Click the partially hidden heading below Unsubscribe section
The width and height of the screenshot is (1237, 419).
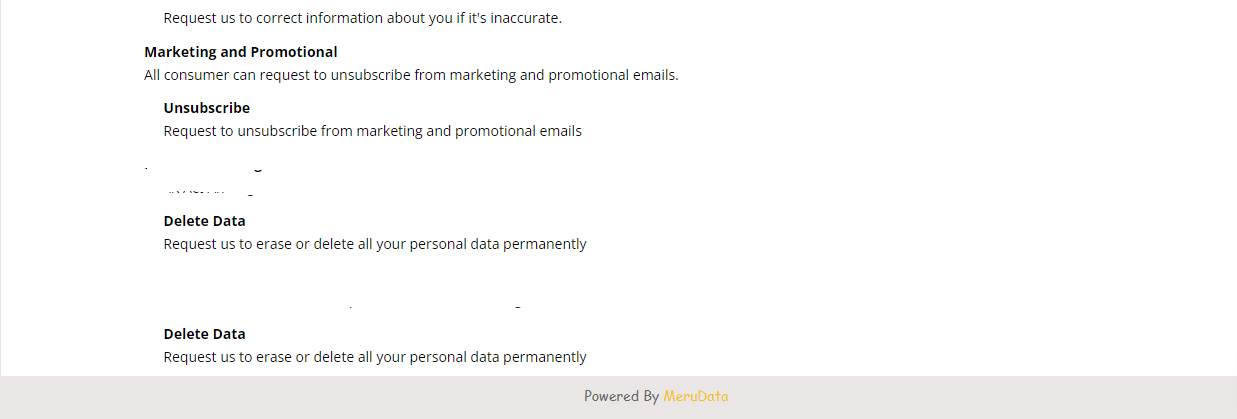click(204, 168)
